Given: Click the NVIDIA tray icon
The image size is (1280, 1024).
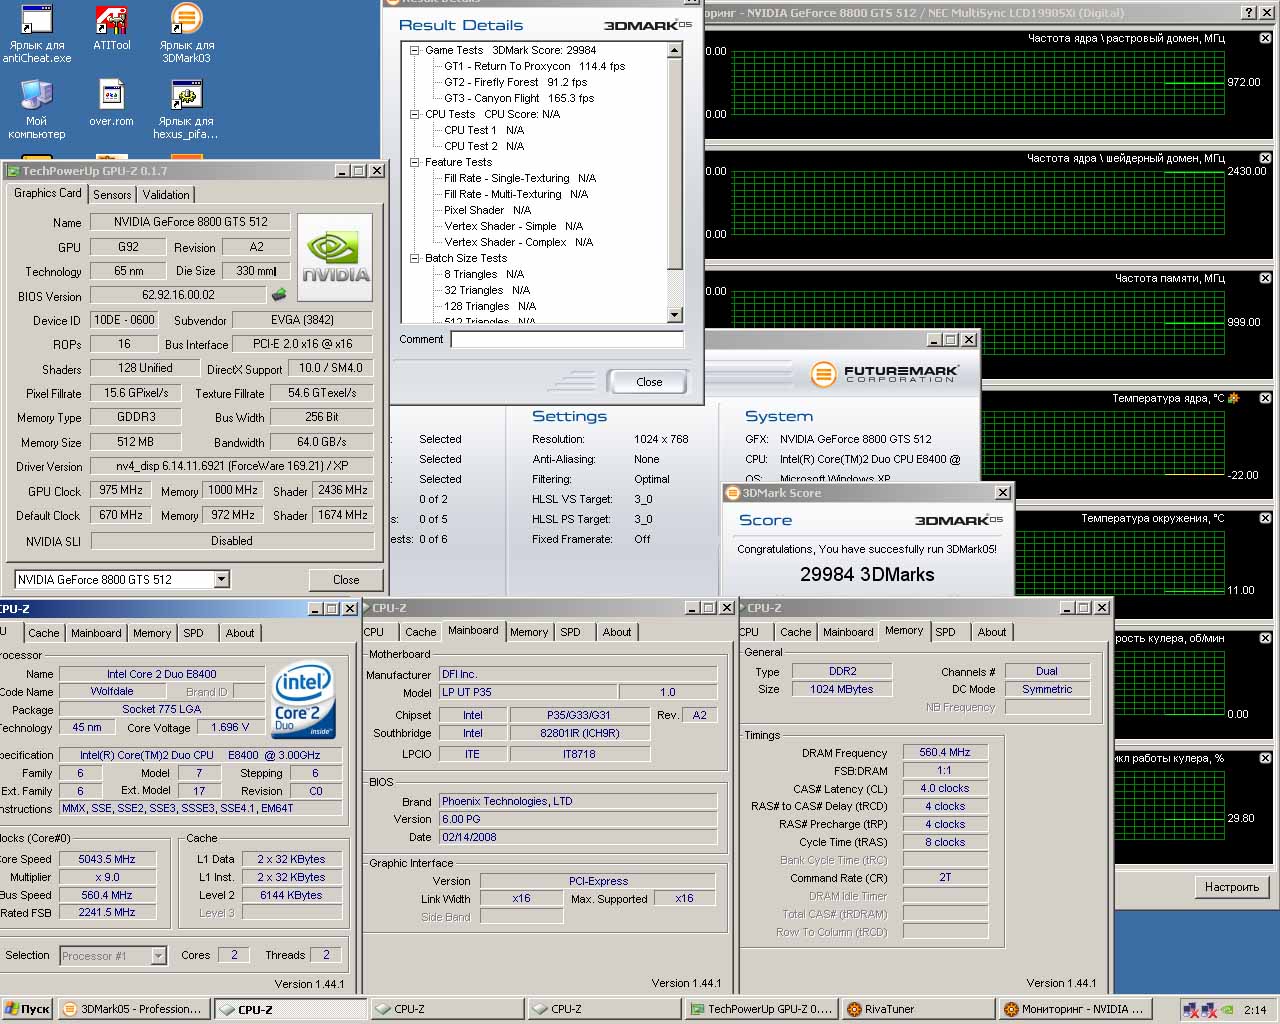Looking at the screenshot, I should coord(1229,1010).
